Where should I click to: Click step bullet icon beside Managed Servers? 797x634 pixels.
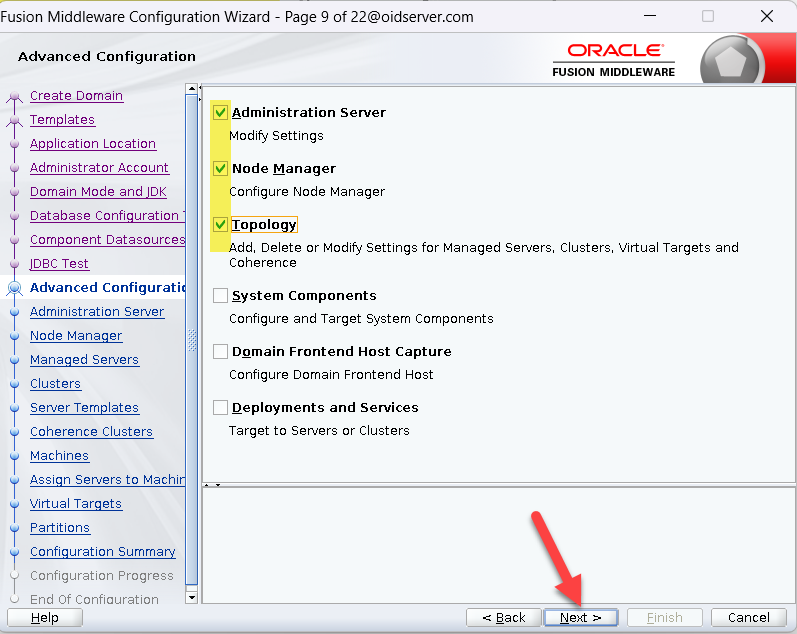pos(14,360)
